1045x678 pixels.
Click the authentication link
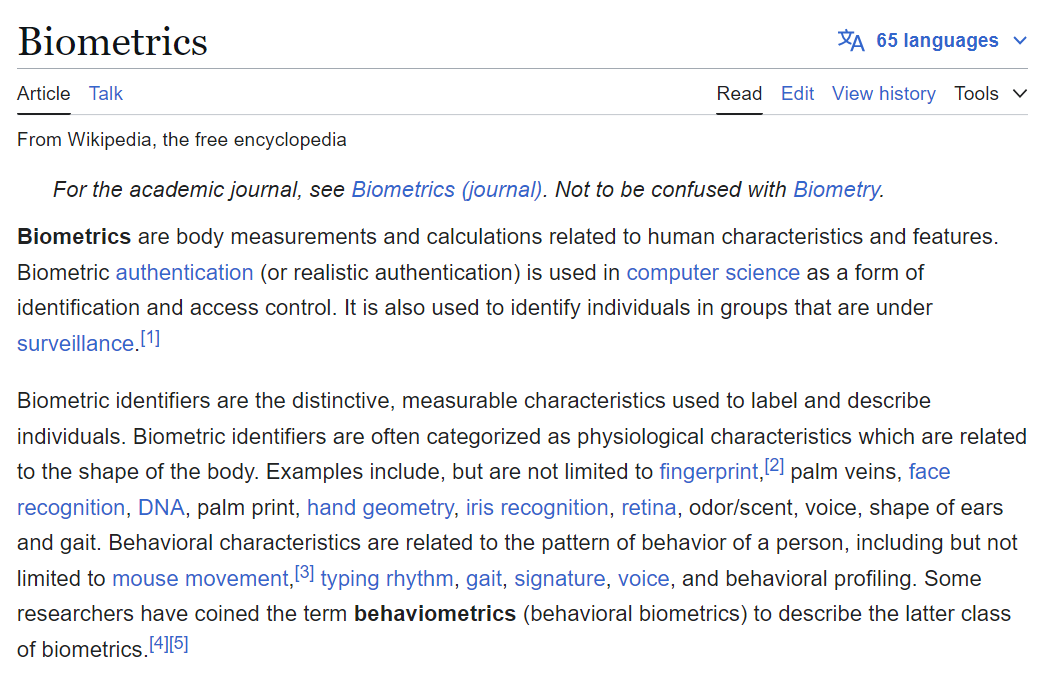point(184,273)
